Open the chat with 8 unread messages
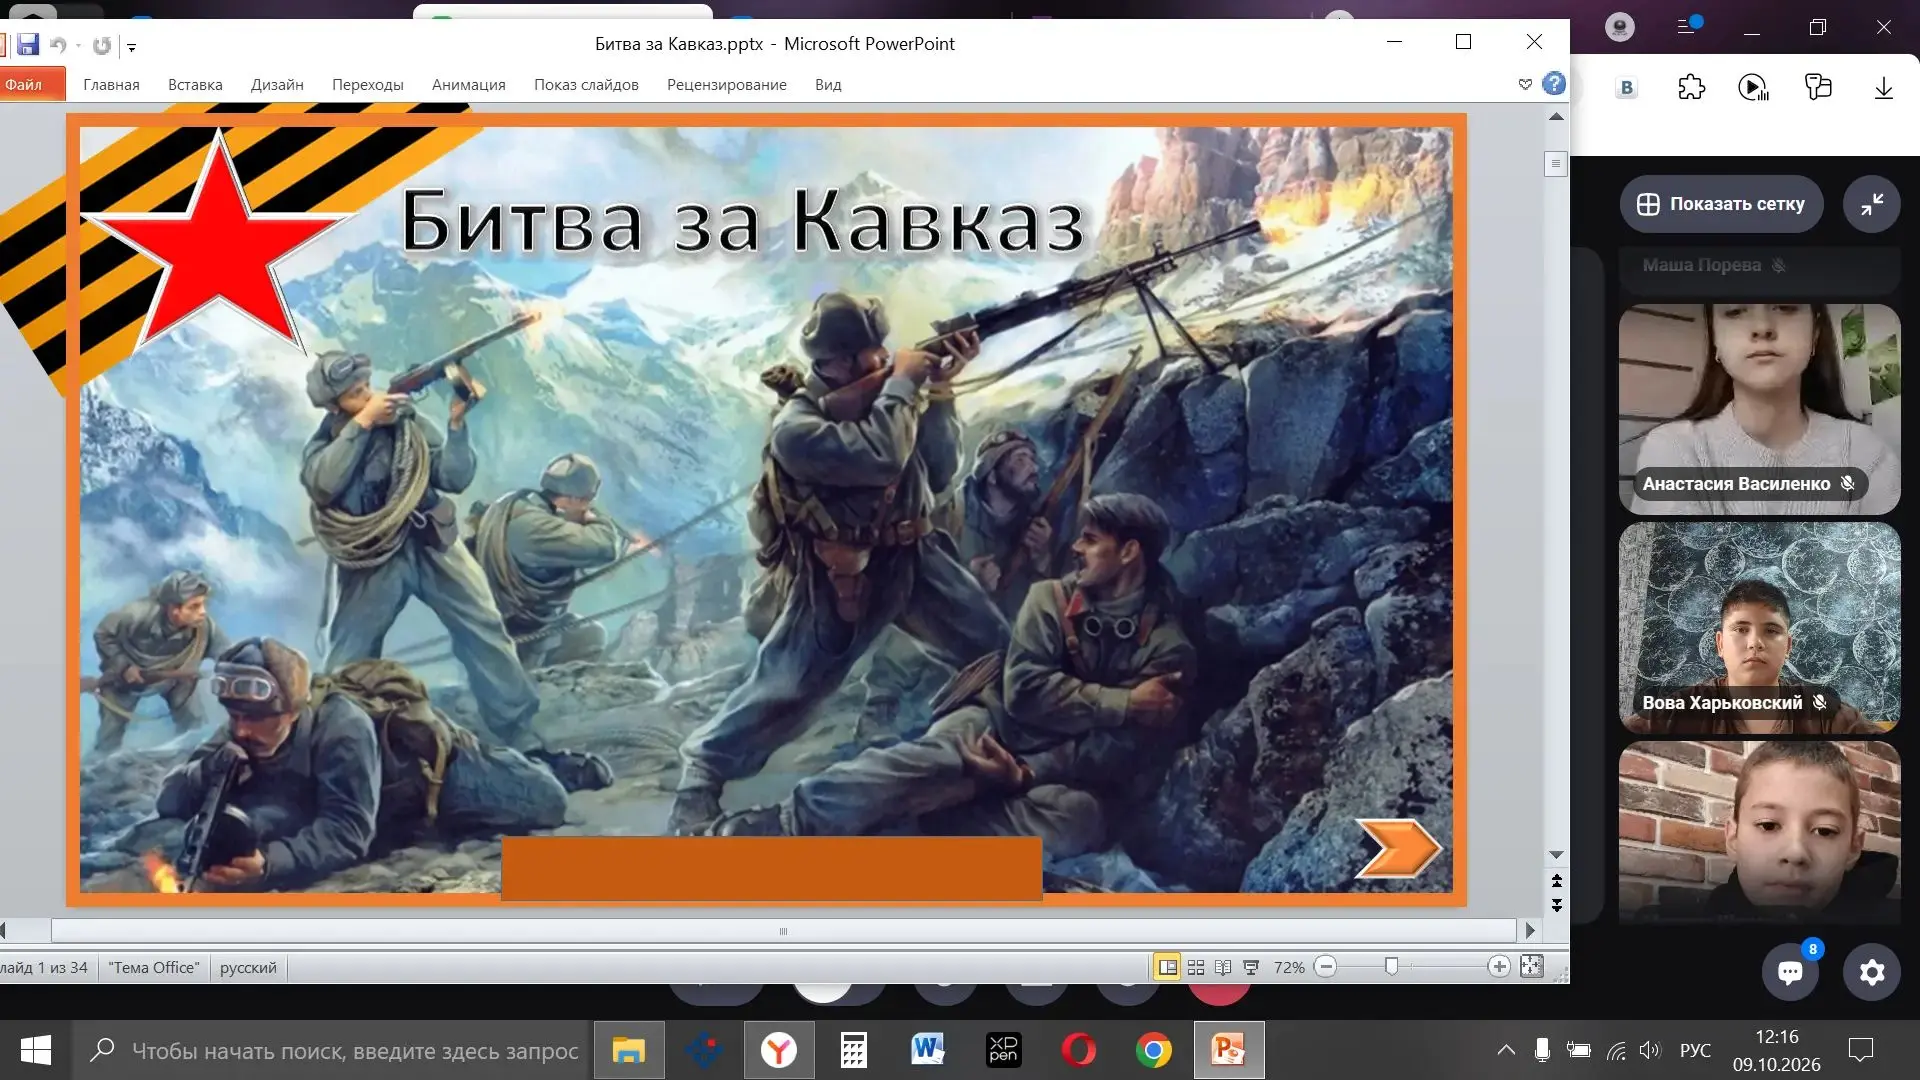This screenshot has height=1080, width=1920. (1790, 971)
